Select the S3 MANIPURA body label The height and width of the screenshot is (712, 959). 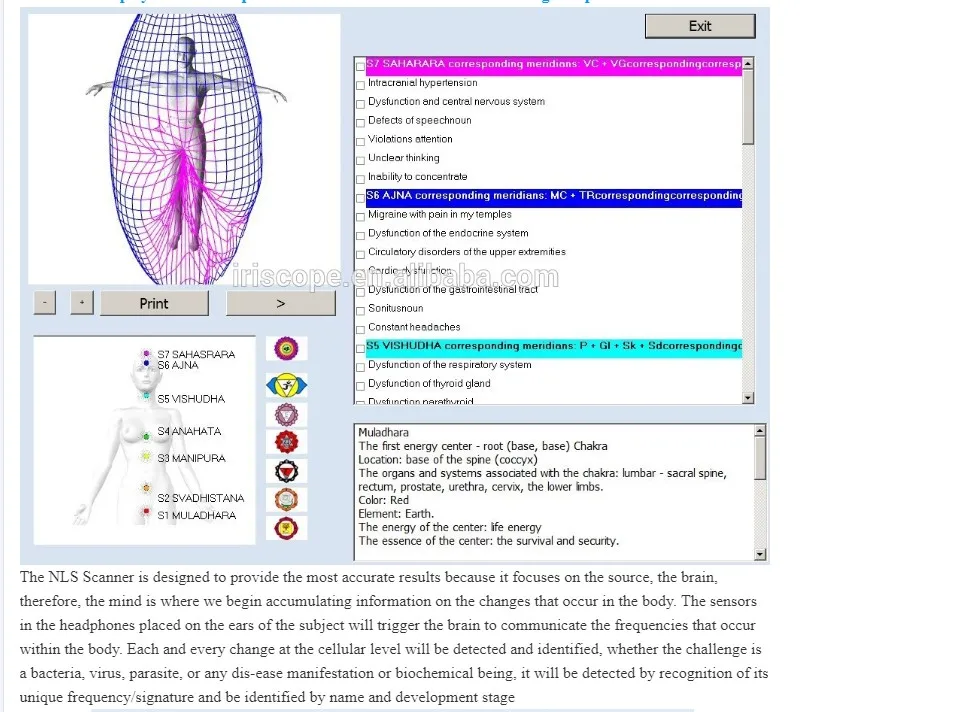(x=191, y=458)
